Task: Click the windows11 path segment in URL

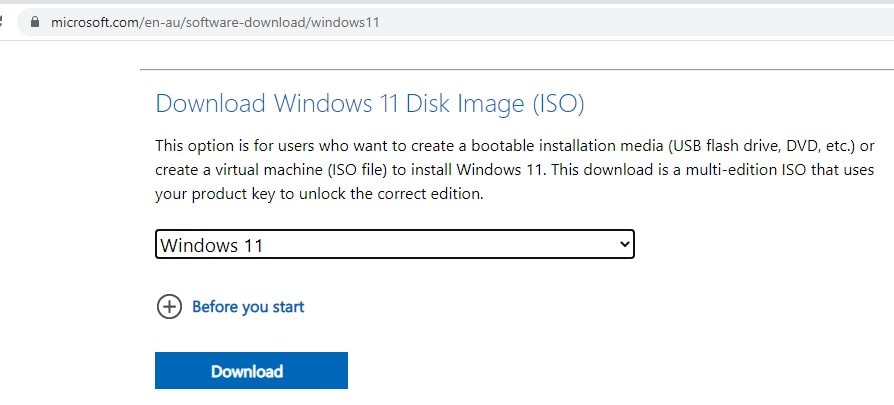Action: (347, 22)
